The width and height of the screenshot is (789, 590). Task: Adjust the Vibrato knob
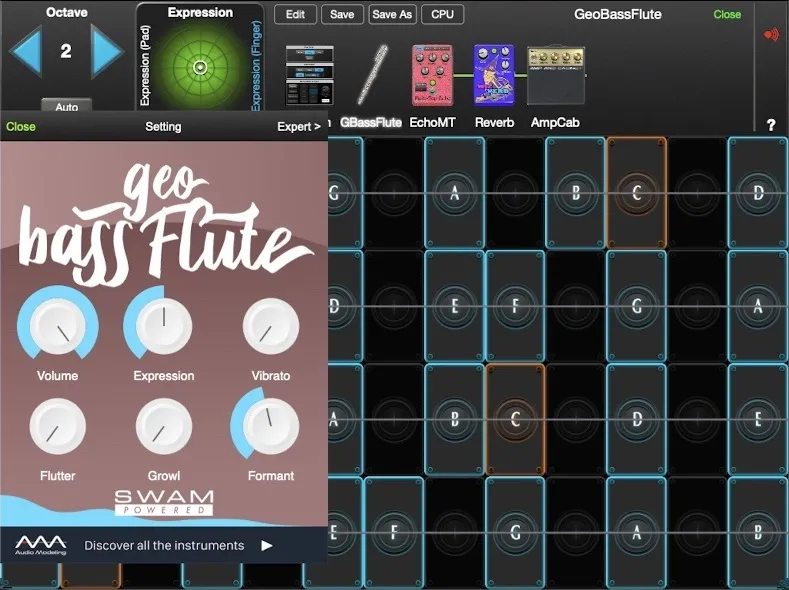[271, 326]
